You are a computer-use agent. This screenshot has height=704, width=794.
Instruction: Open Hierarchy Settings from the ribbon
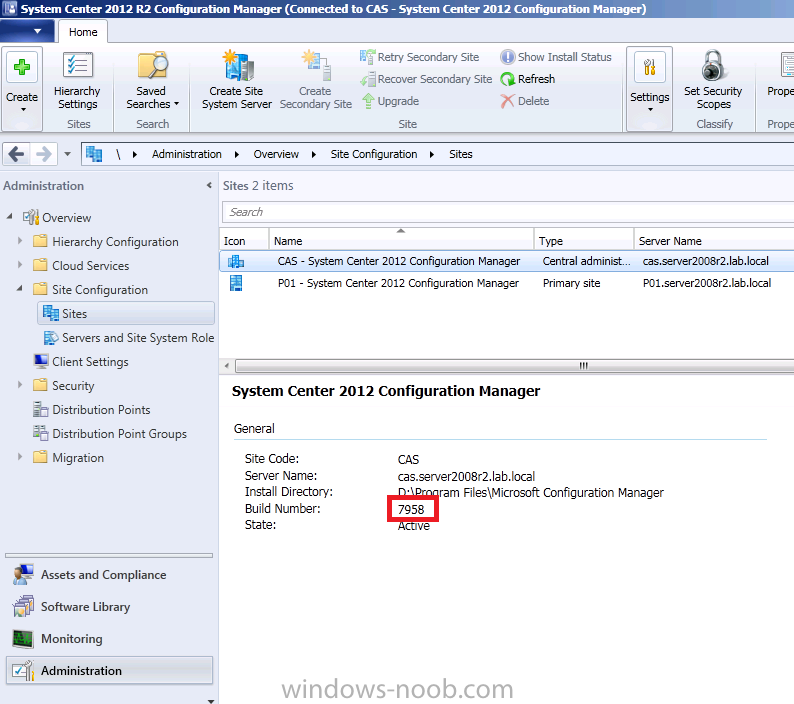[x=77, y=81]
